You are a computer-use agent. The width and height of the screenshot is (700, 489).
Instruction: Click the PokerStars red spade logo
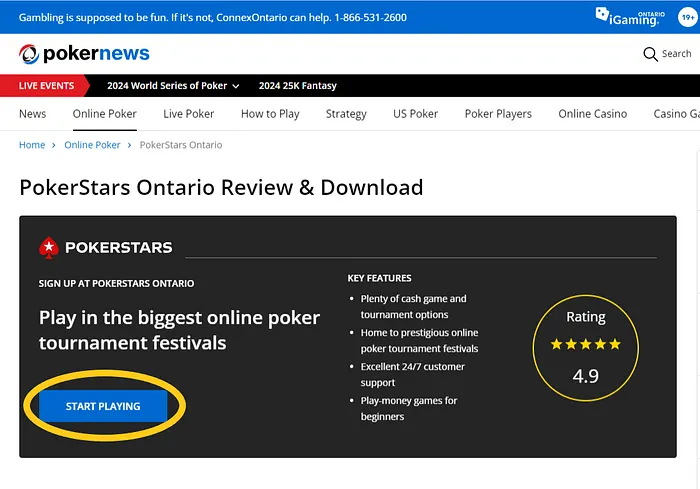pyautogui.click(x=48, y=247)
